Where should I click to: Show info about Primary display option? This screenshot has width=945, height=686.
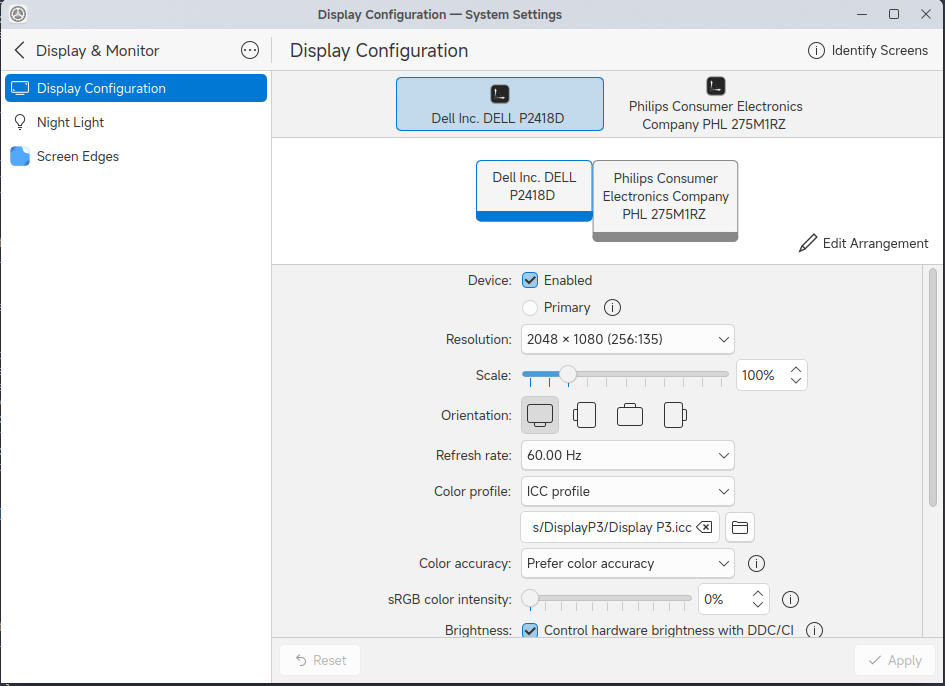click(612, 308)
